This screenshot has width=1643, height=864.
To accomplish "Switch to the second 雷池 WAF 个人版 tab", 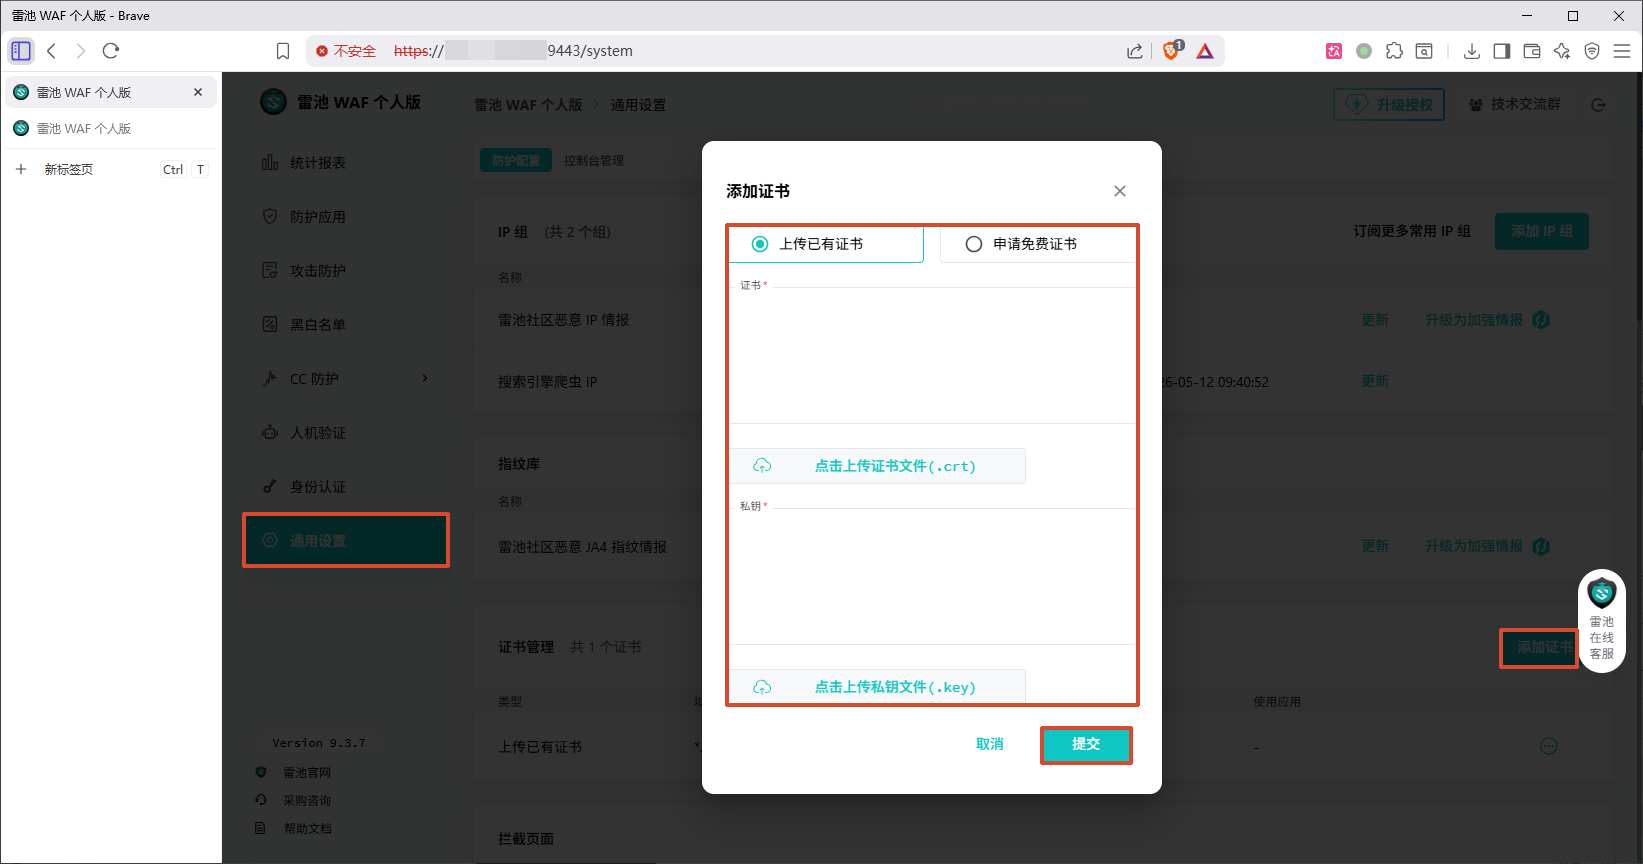I will tap(110, 128).
